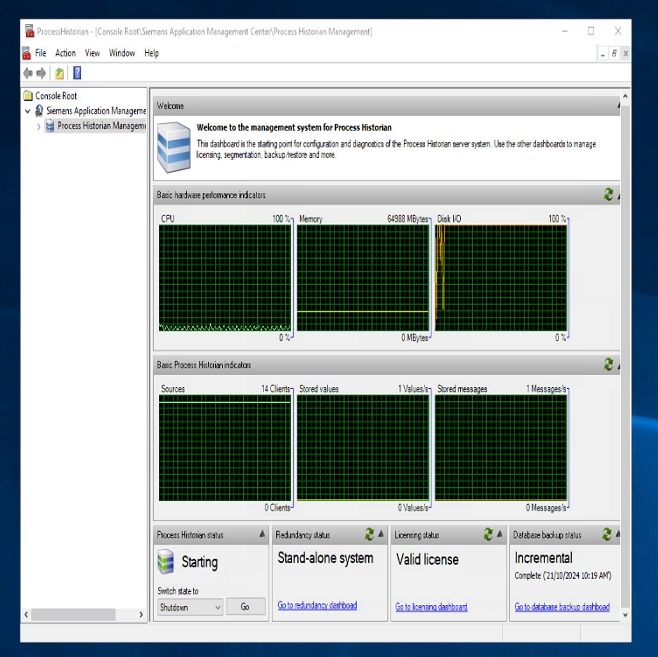Click the tree pane scroll right arrow
Viewport: 658px width, 657px height.
coord(141,615)
